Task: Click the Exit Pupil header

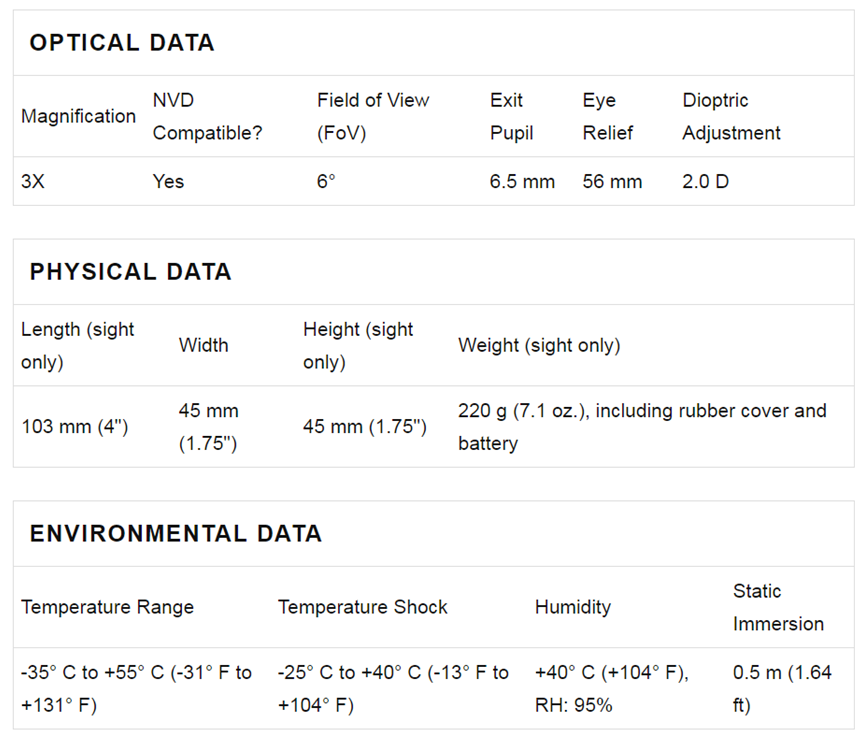Action: (511, 117)
